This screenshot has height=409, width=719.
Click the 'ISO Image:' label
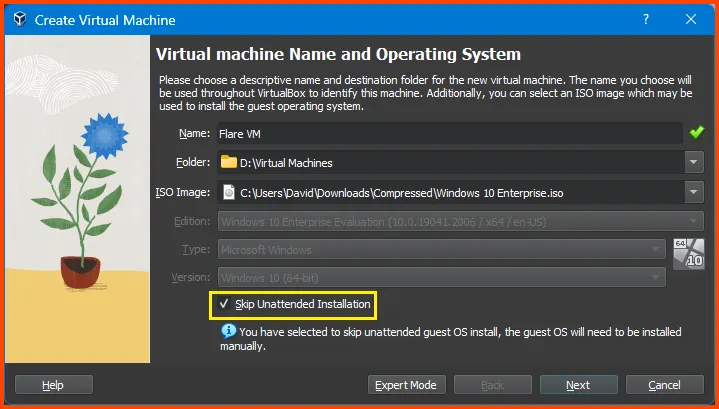(183, 192)
